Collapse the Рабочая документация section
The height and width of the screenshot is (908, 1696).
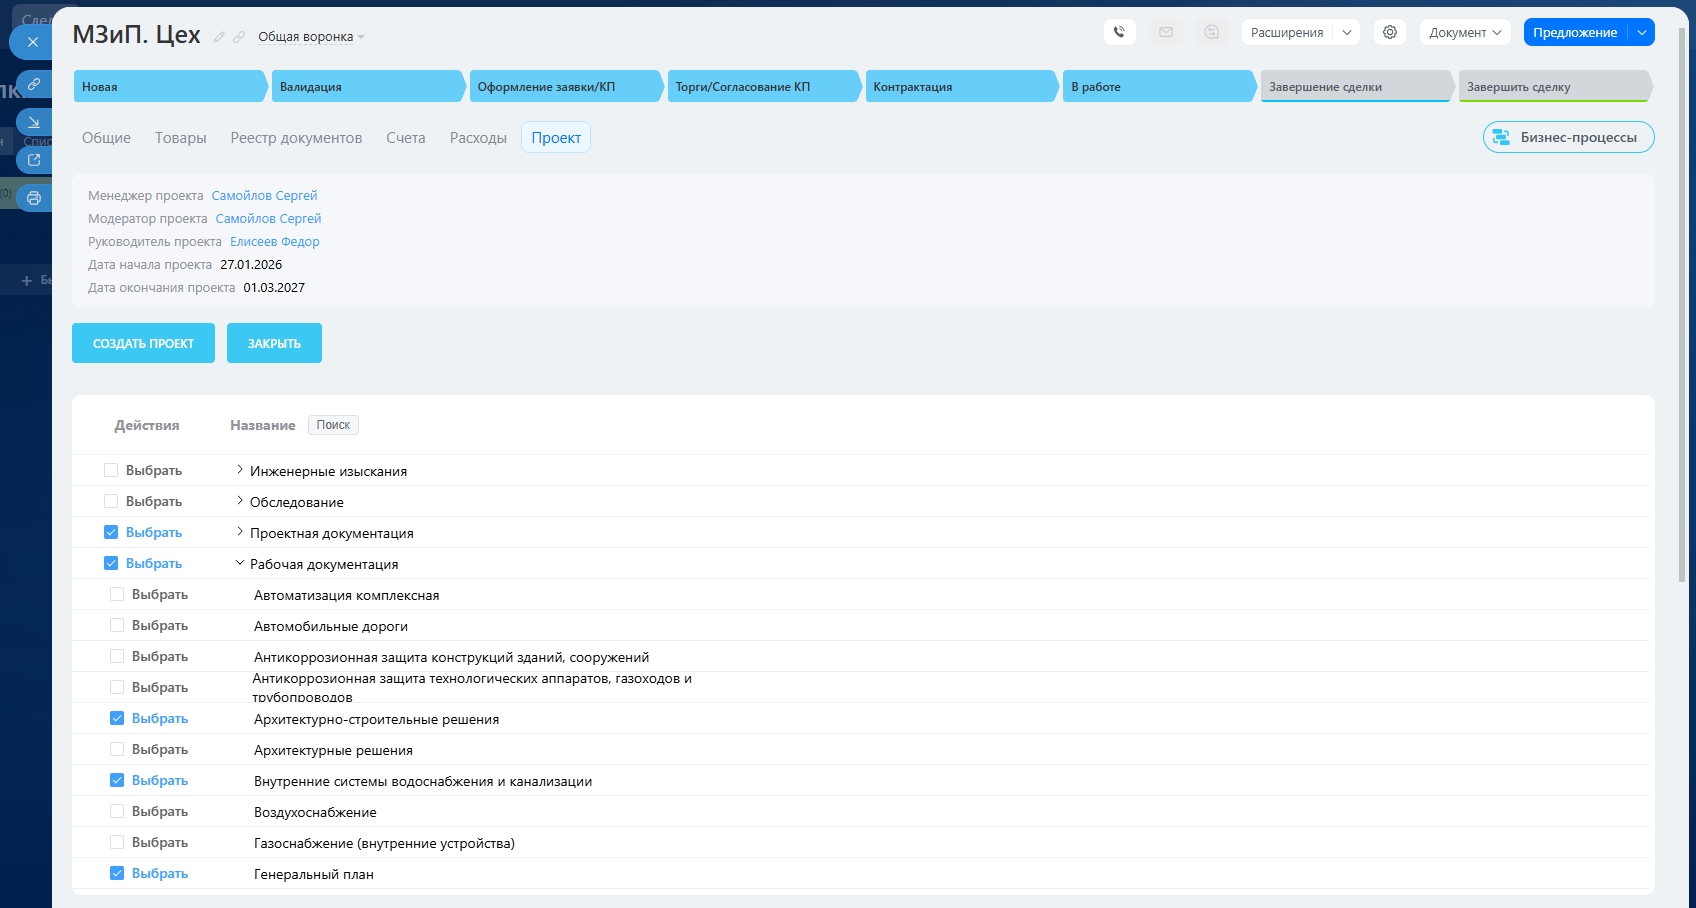pos(240,563)
